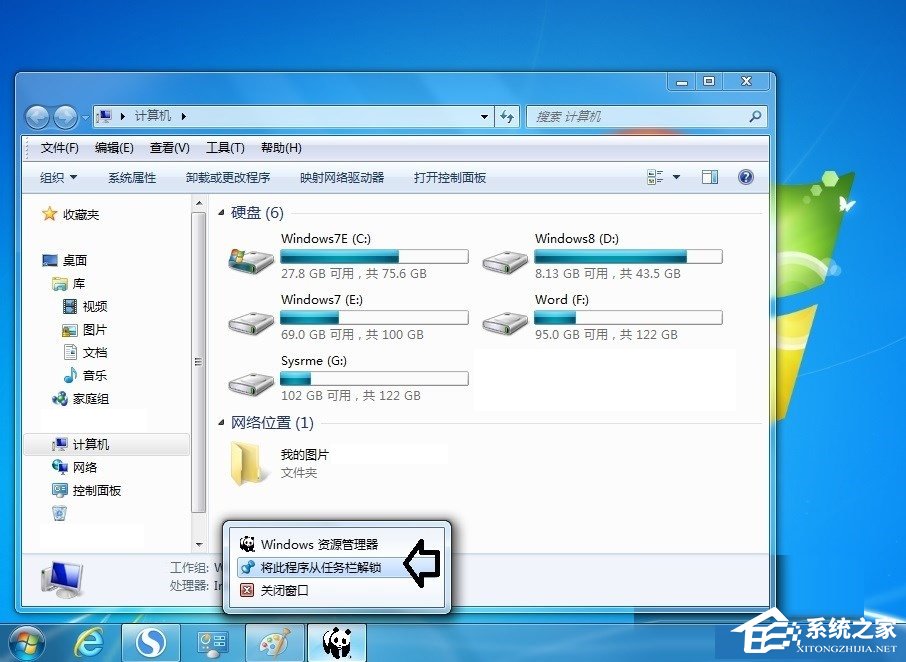Click the Windows Start orb
Viewport: 906px width, 662px height.
click(x=27, y=641)
